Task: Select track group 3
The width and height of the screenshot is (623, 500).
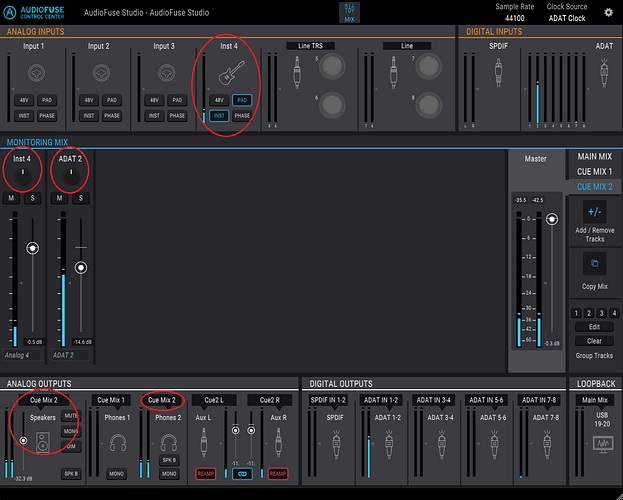Action: (x=602, y=313)
